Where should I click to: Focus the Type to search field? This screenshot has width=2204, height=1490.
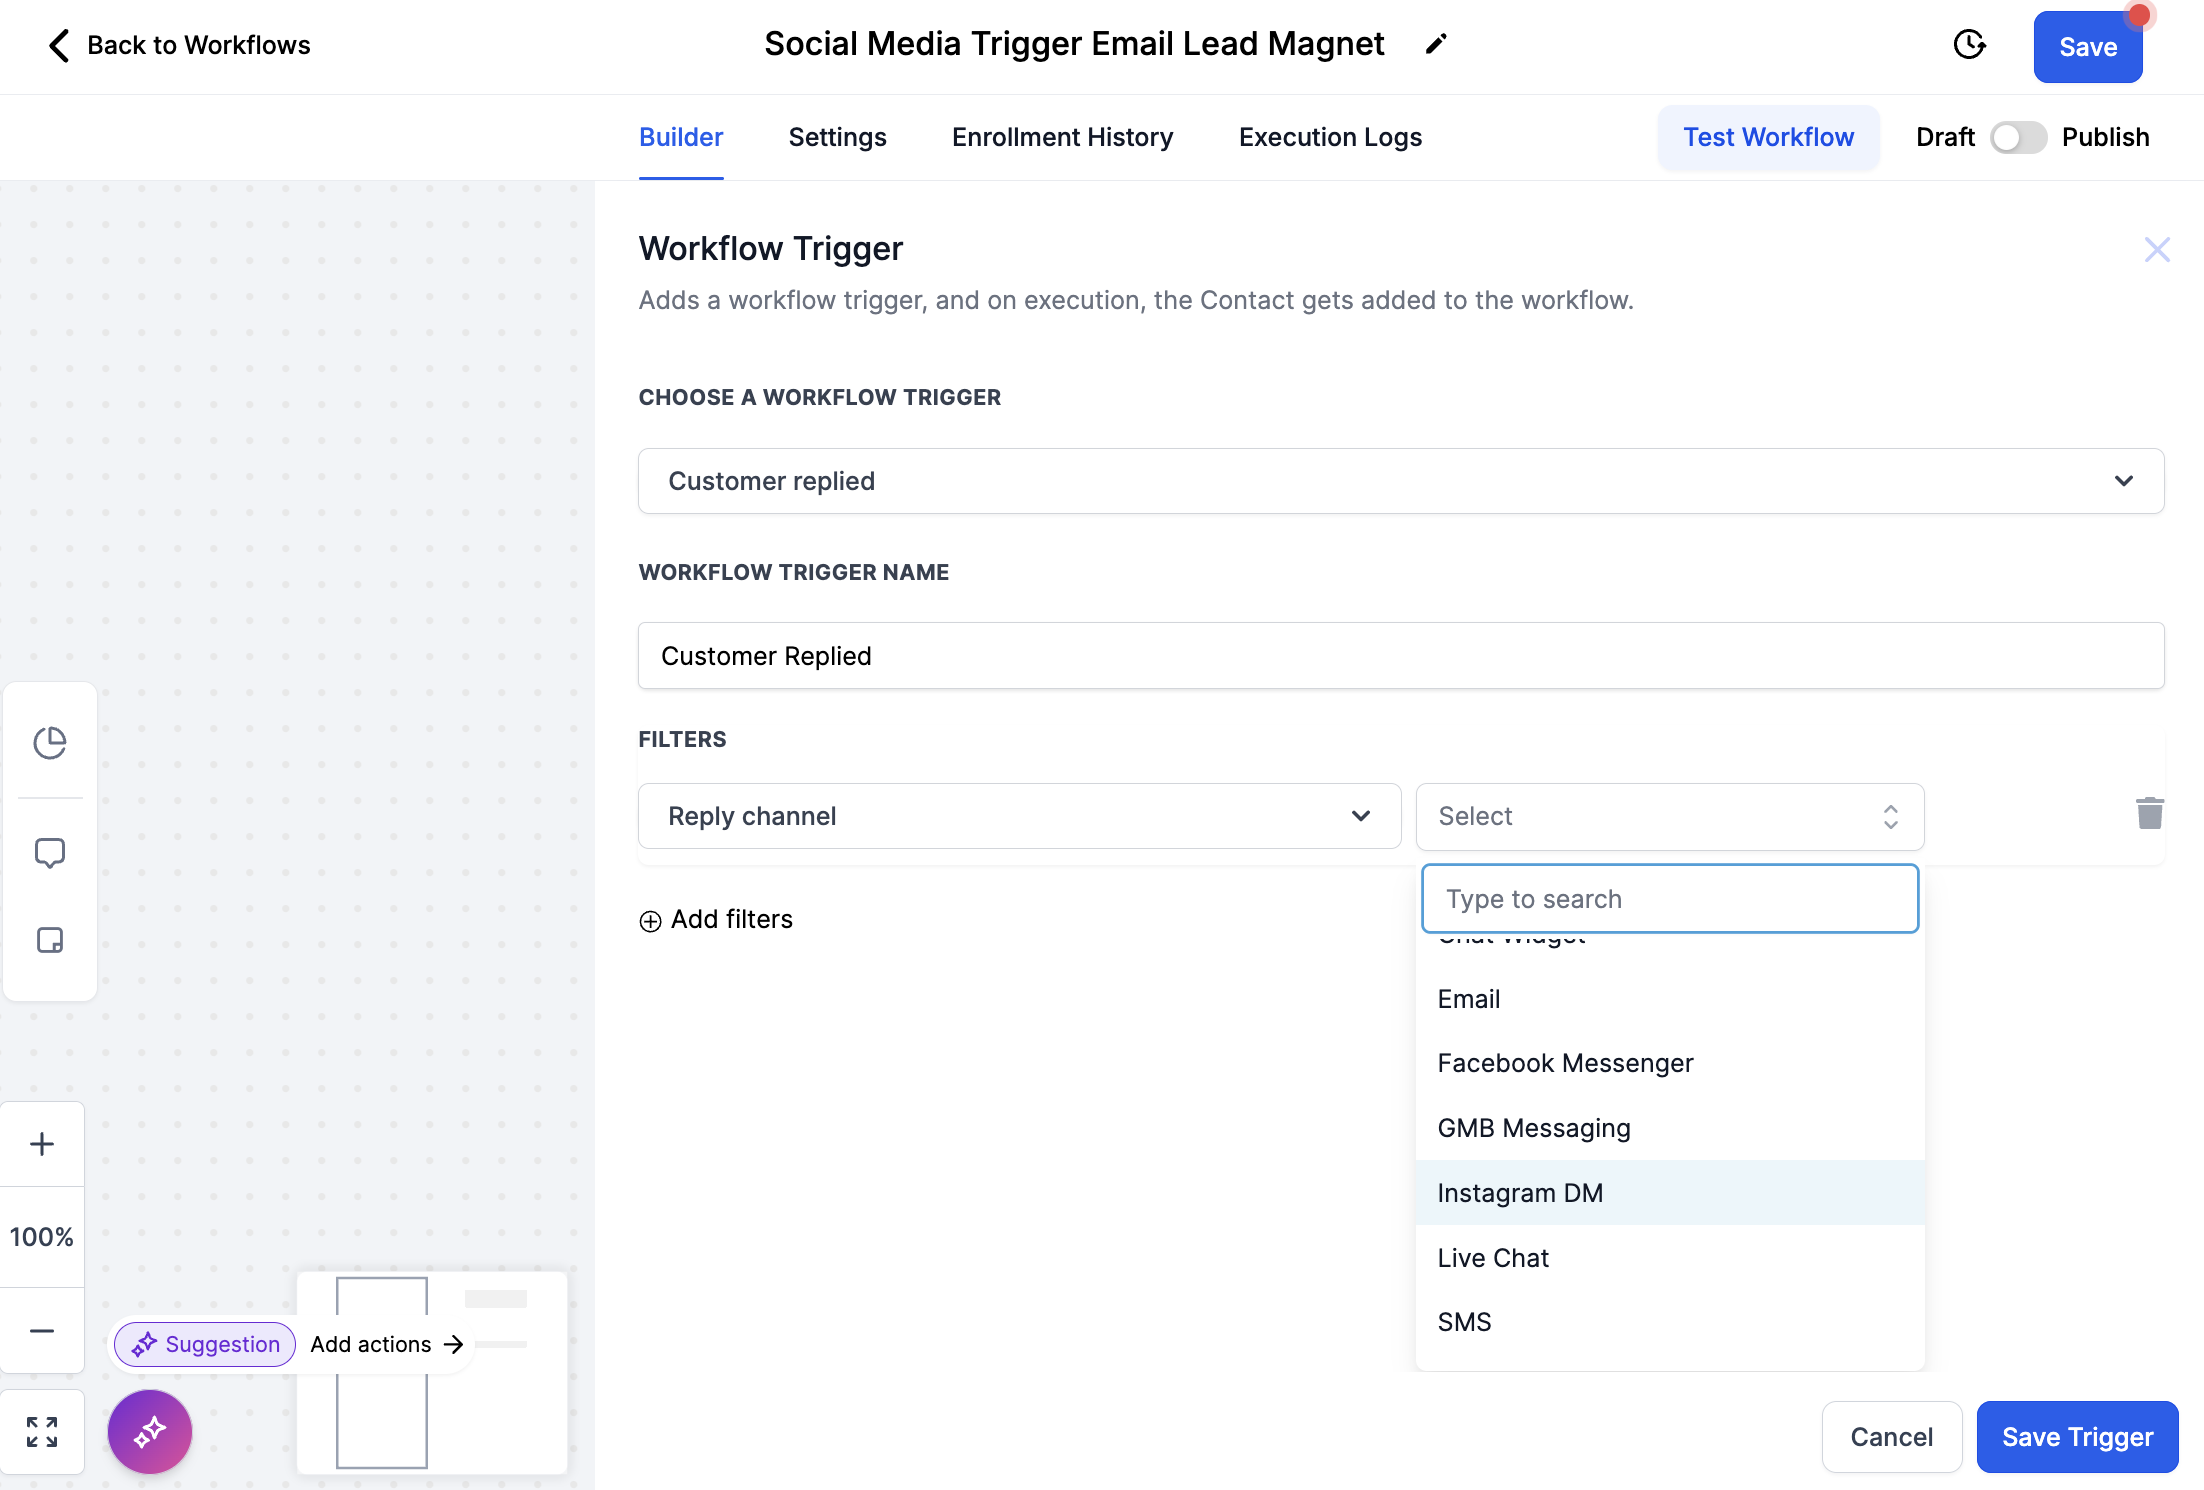1669,899
